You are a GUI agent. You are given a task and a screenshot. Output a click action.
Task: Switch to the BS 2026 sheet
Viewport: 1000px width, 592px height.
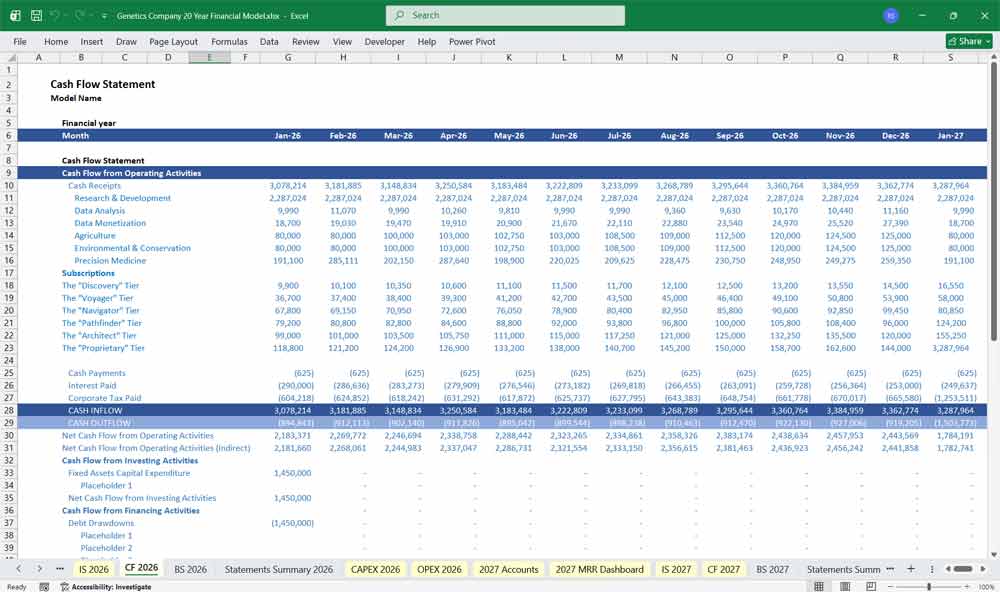tap(190, 568)
